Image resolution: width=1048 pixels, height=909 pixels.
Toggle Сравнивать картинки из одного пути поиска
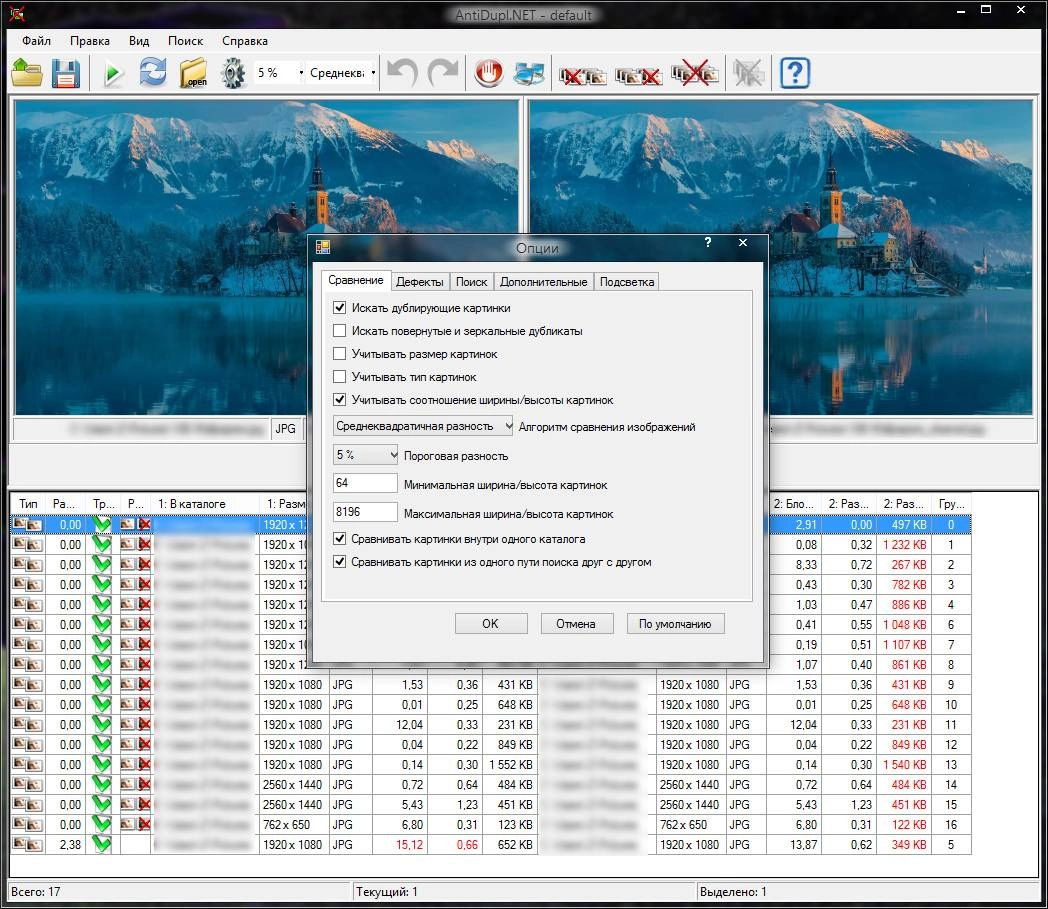click(x=340, y=562)
